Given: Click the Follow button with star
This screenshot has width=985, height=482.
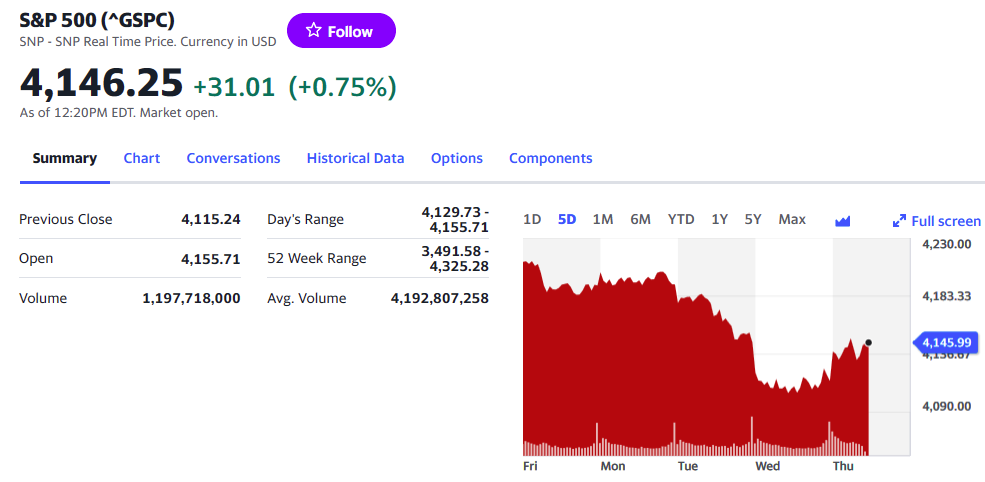Looking at the screenshot, I should pos(341,31).
